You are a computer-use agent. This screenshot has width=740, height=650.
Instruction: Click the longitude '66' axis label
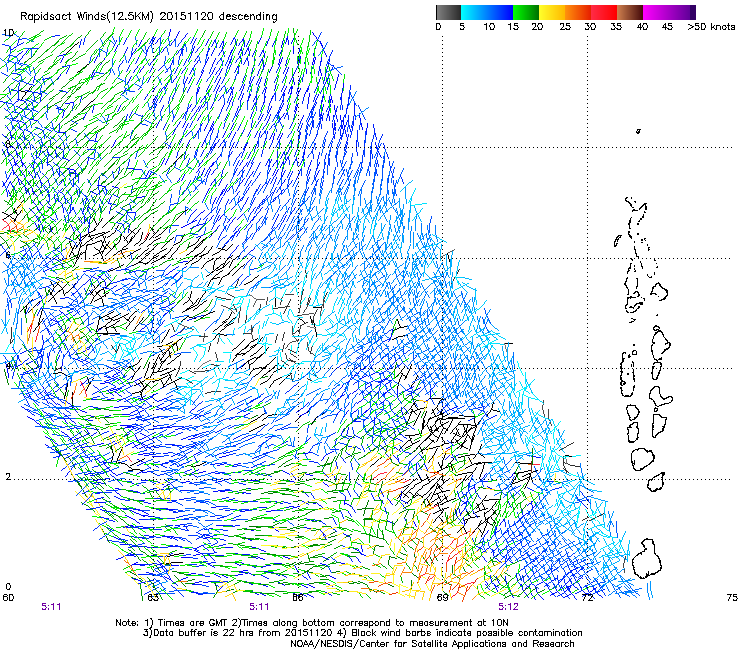tap(298, 598)
